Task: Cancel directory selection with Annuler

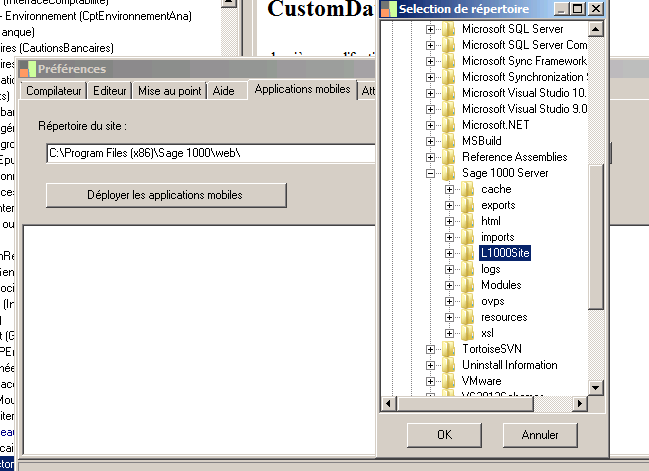Action: pyautogui.click(x=540, y=435)
